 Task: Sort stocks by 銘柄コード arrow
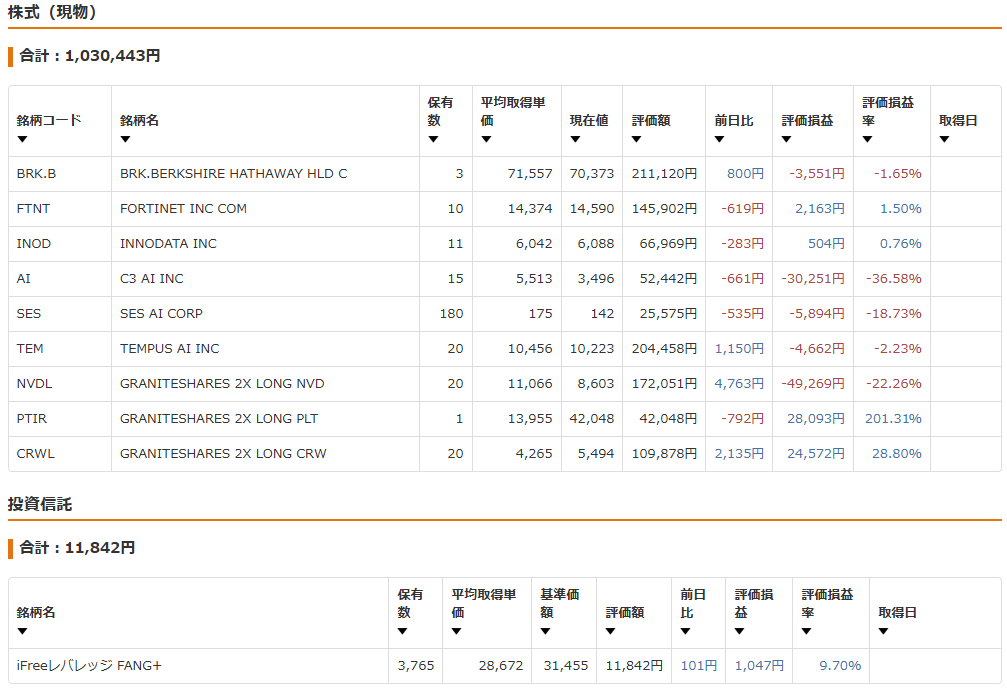point(22,139)
